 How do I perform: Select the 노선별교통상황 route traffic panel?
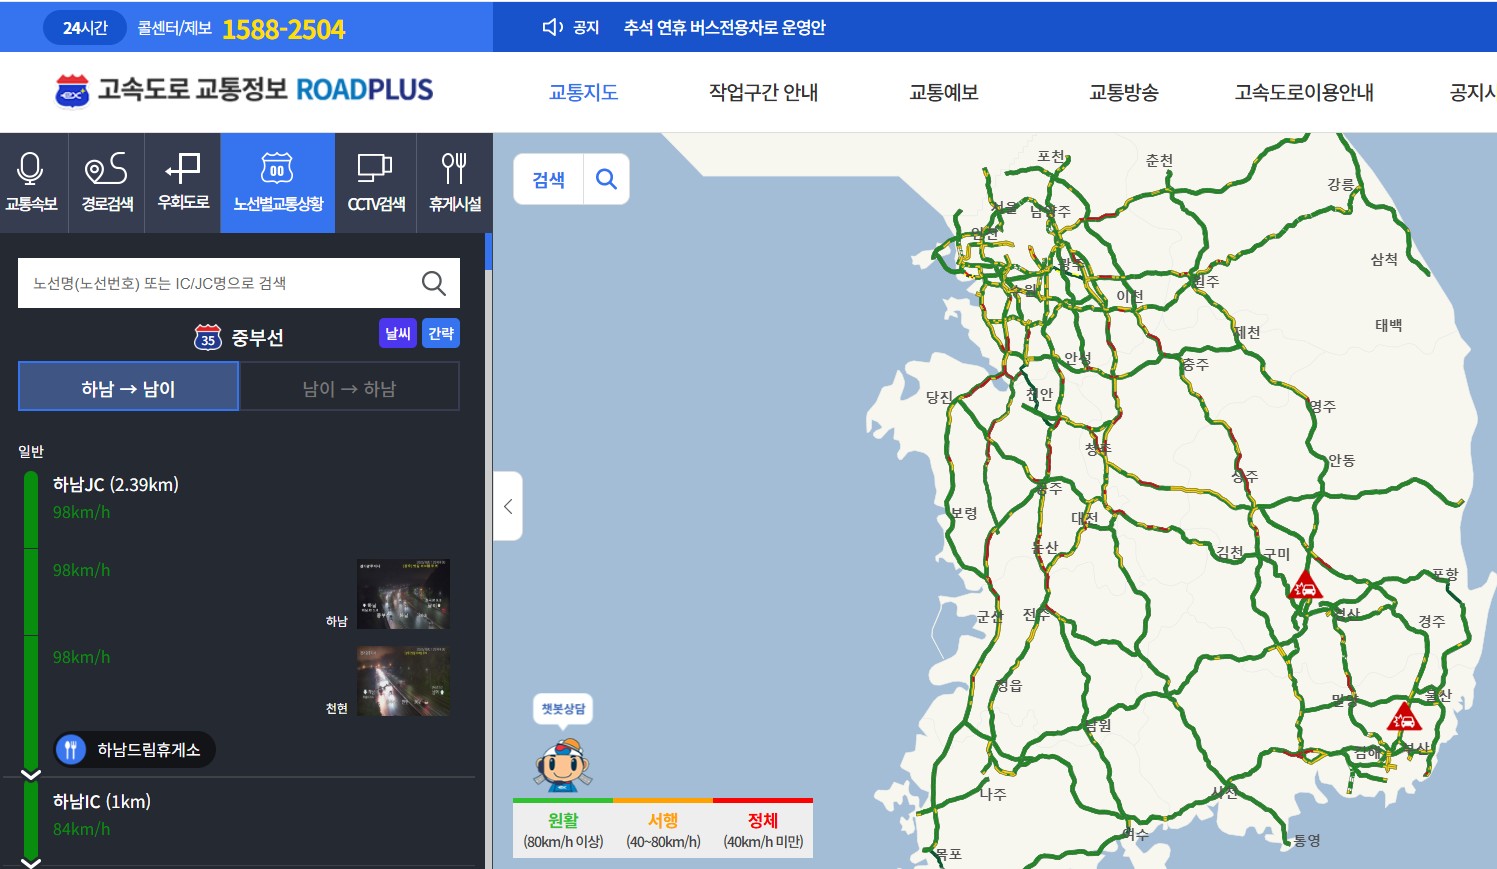(x=278, y=183)
